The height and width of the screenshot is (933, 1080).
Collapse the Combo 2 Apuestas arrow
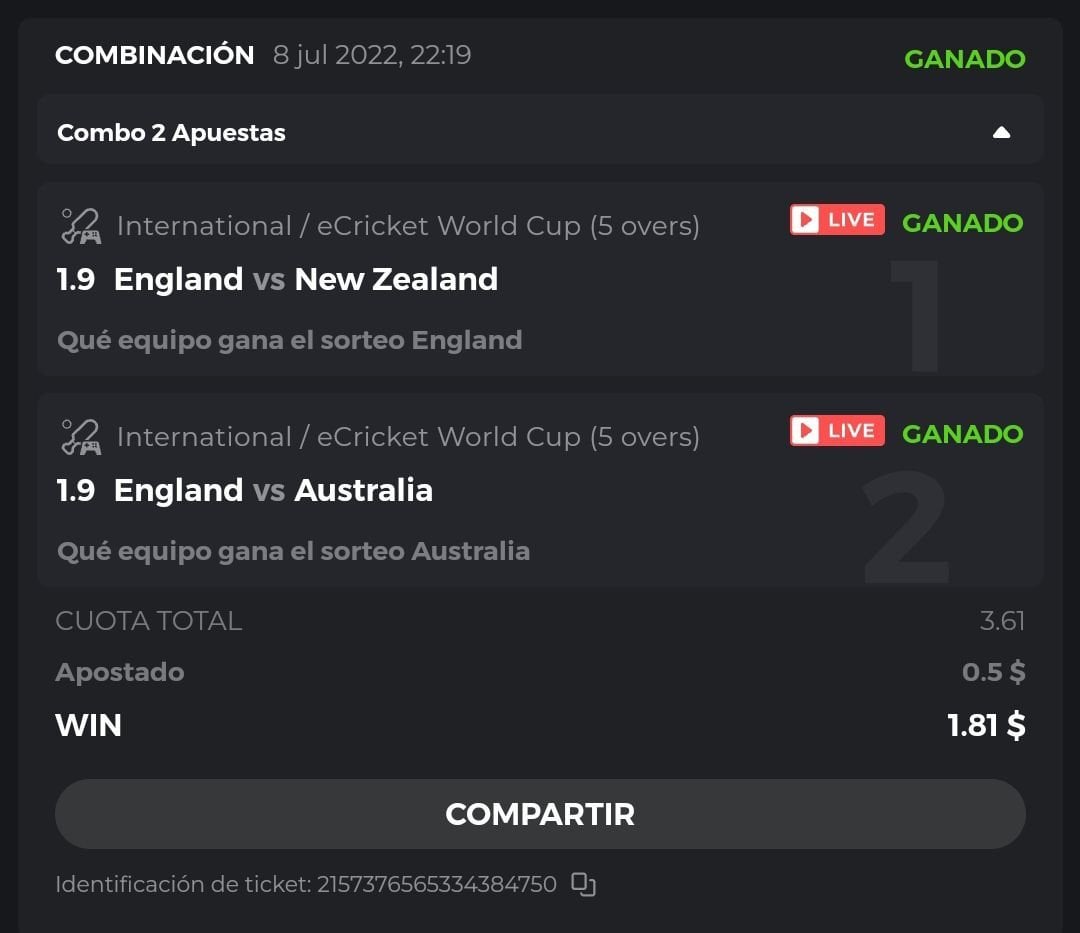pyautogui.click(x=1001, y=133)
